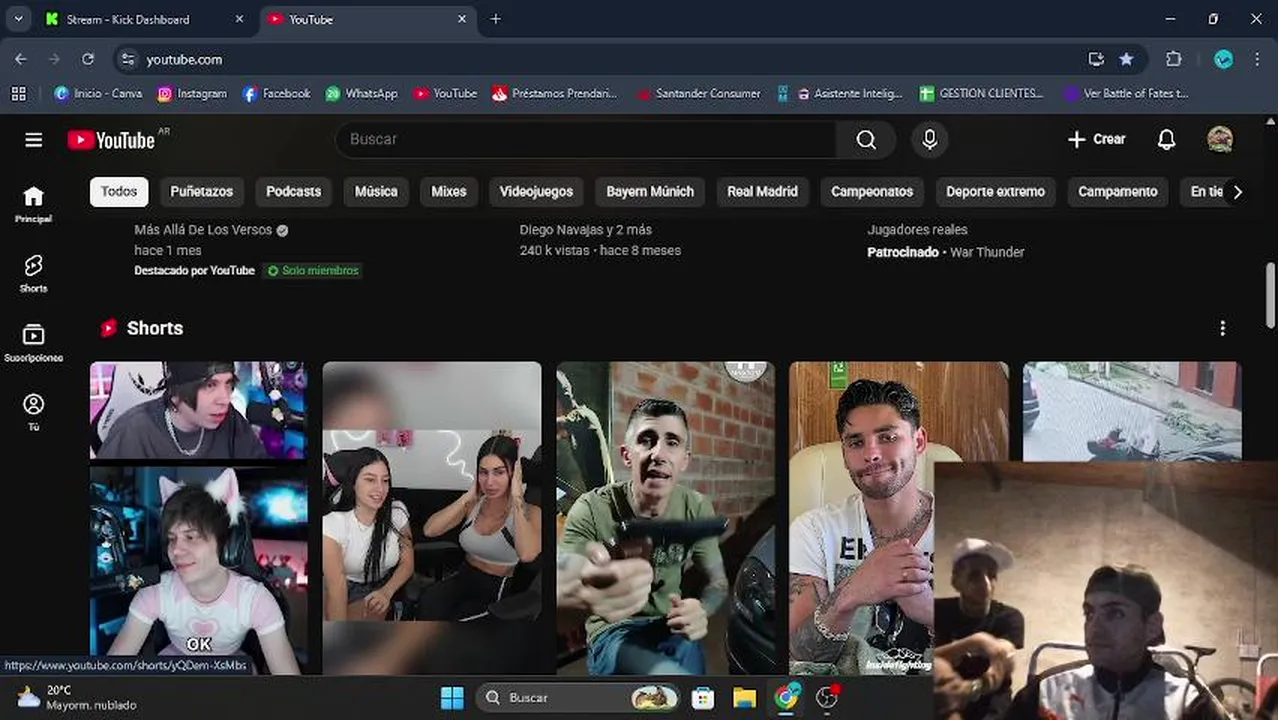
Task: Start voice search with microphone icon
Action: click(x=929, y=140)
